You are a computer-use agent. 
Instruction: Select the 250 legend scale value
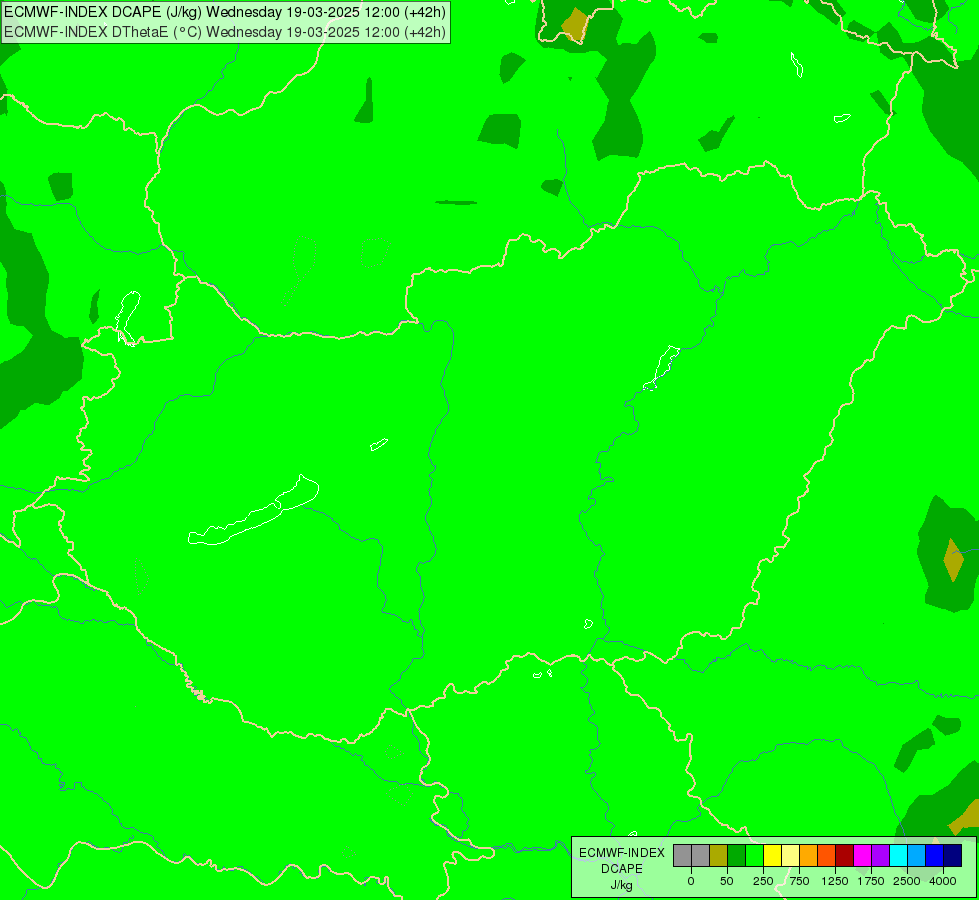(x=763, y=881)
